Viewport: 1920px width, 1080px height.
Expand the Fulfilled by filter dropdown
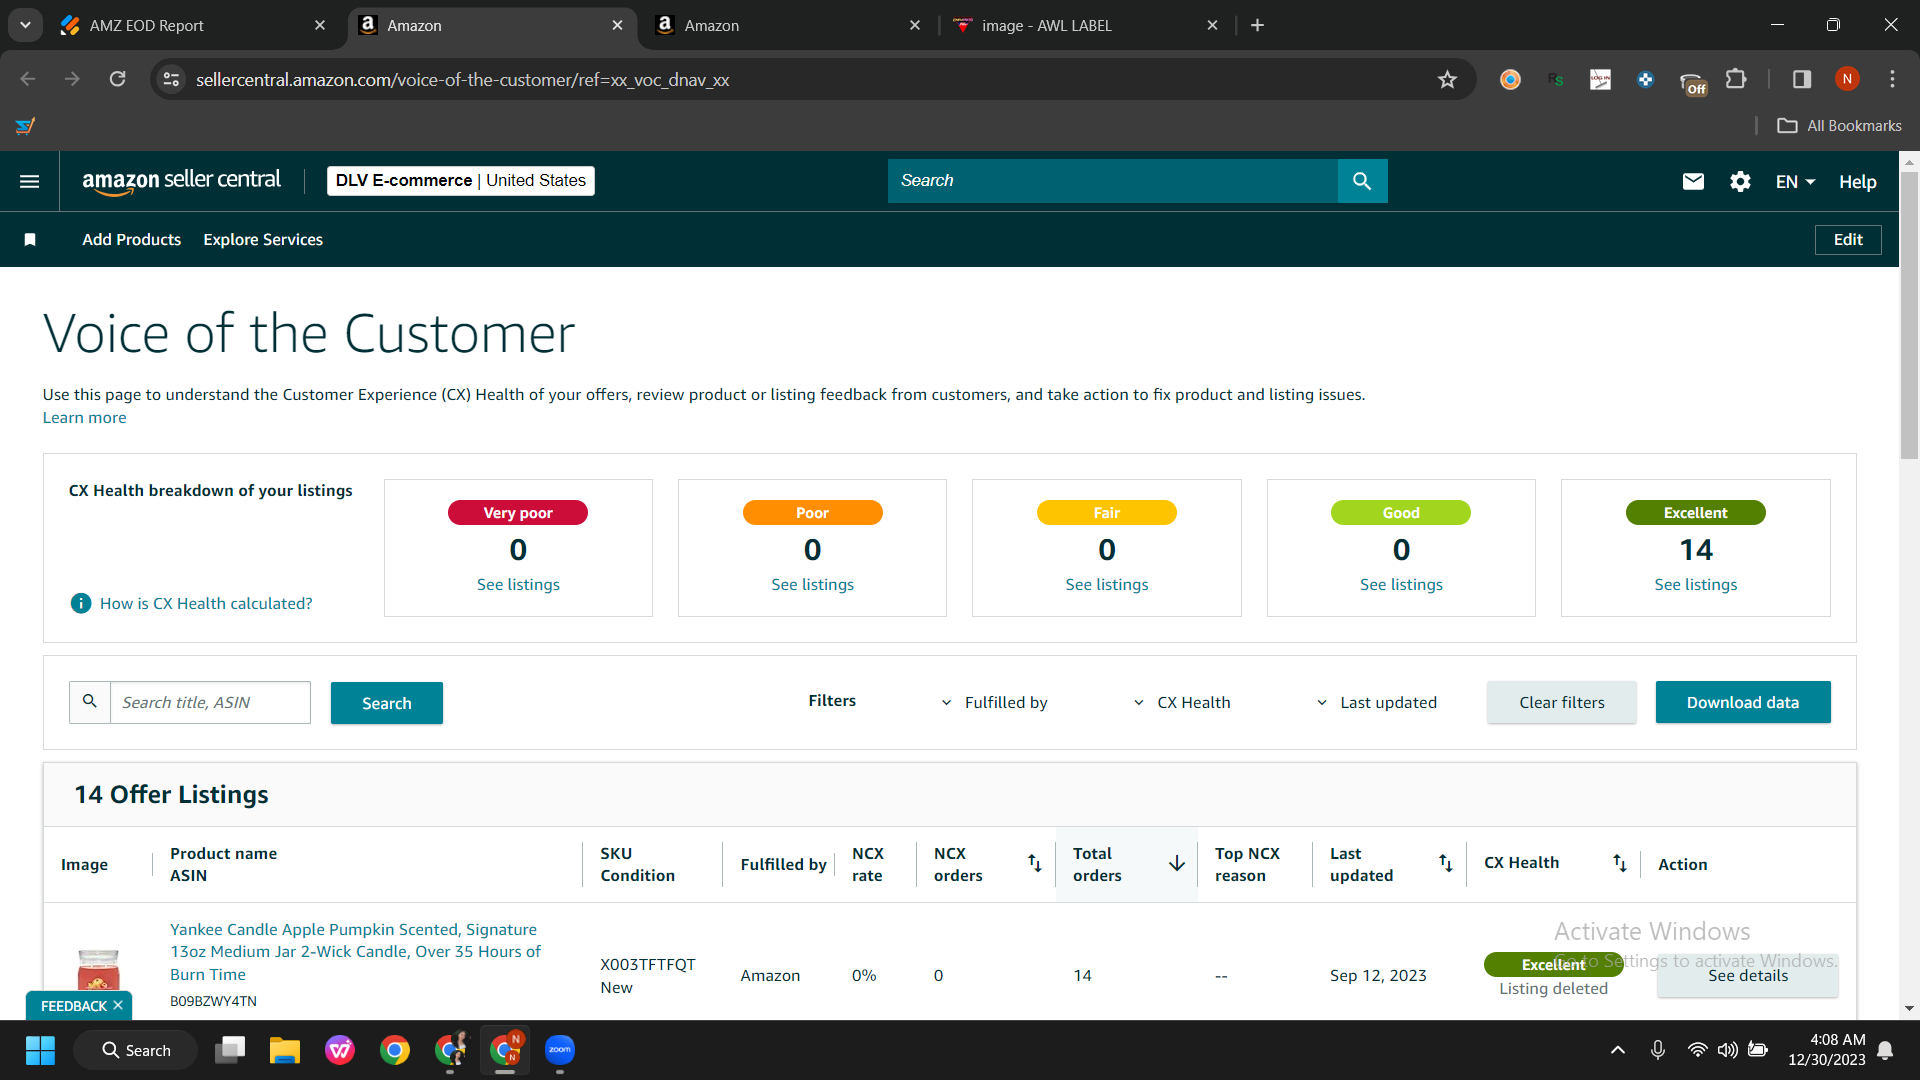[995, 702]
